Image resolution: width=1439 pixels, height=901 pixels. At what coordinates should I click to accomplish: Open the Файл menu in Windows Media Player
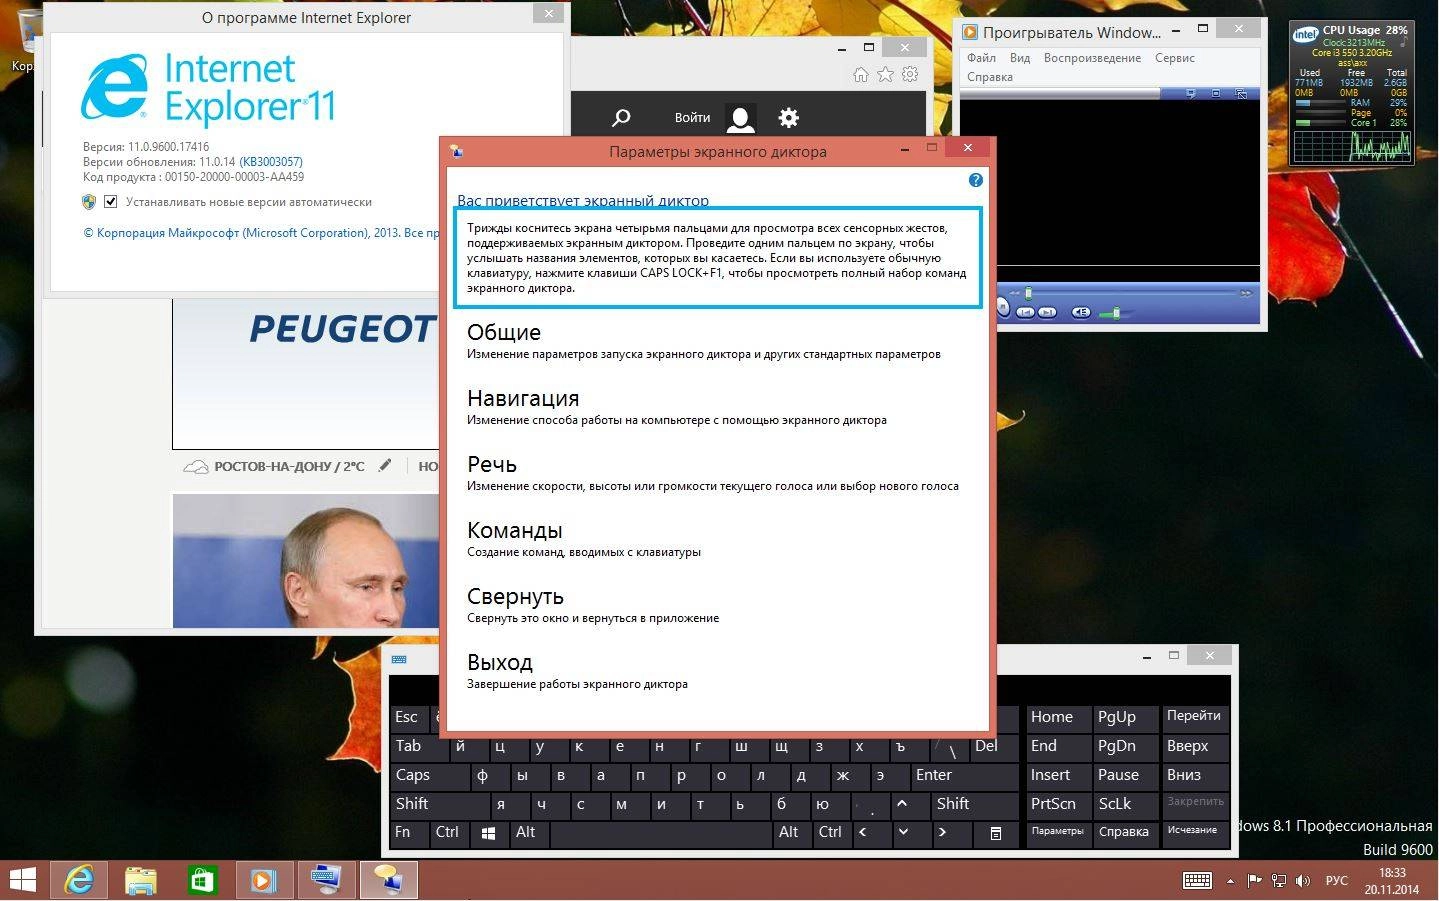click(x=981, y=58)
